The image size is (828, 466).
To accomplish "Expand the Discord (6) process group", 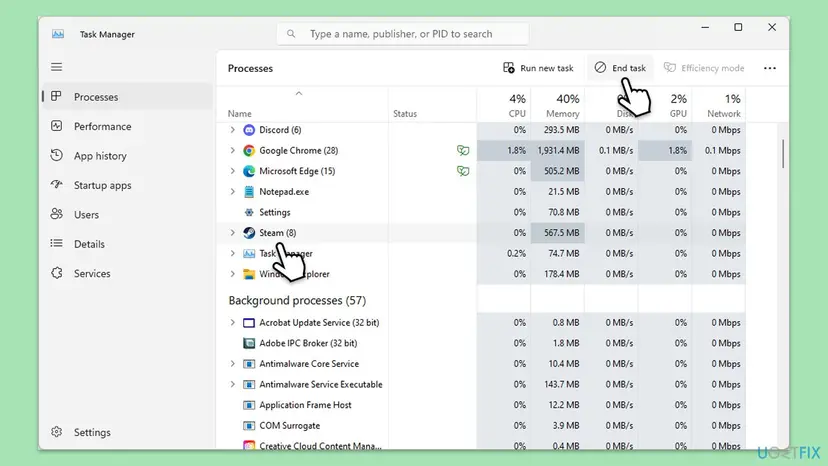I will point(232,129).
